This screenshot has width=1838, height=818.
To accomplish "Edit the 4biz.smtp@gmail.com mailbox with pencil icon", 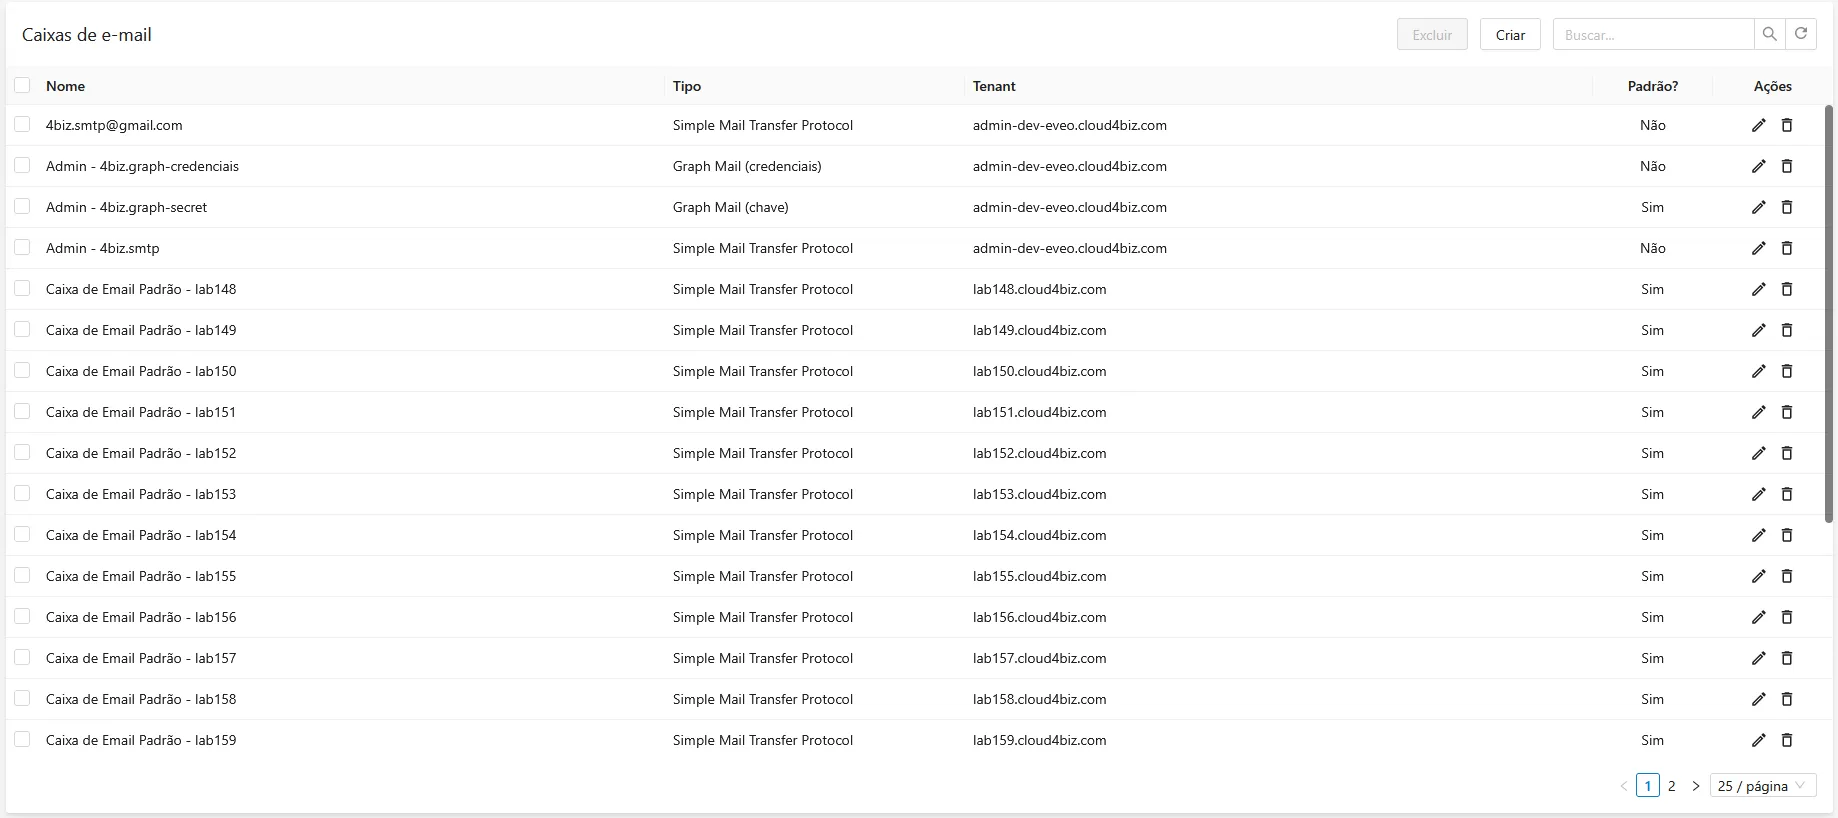I will click(x=1758, y=125).
